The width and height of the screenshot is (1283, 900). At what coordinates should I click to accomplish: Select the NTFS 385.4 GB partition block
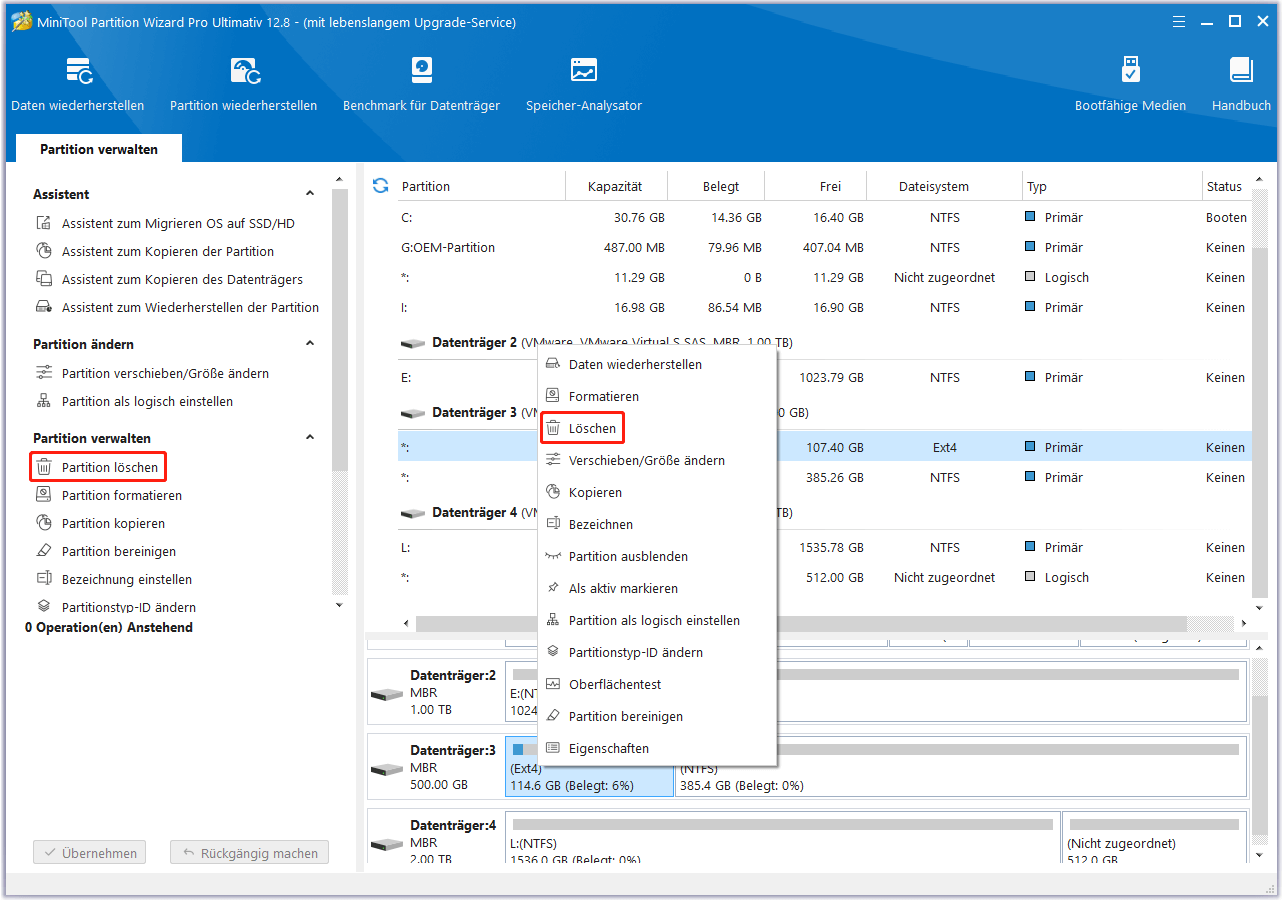[x=960, y=767]
